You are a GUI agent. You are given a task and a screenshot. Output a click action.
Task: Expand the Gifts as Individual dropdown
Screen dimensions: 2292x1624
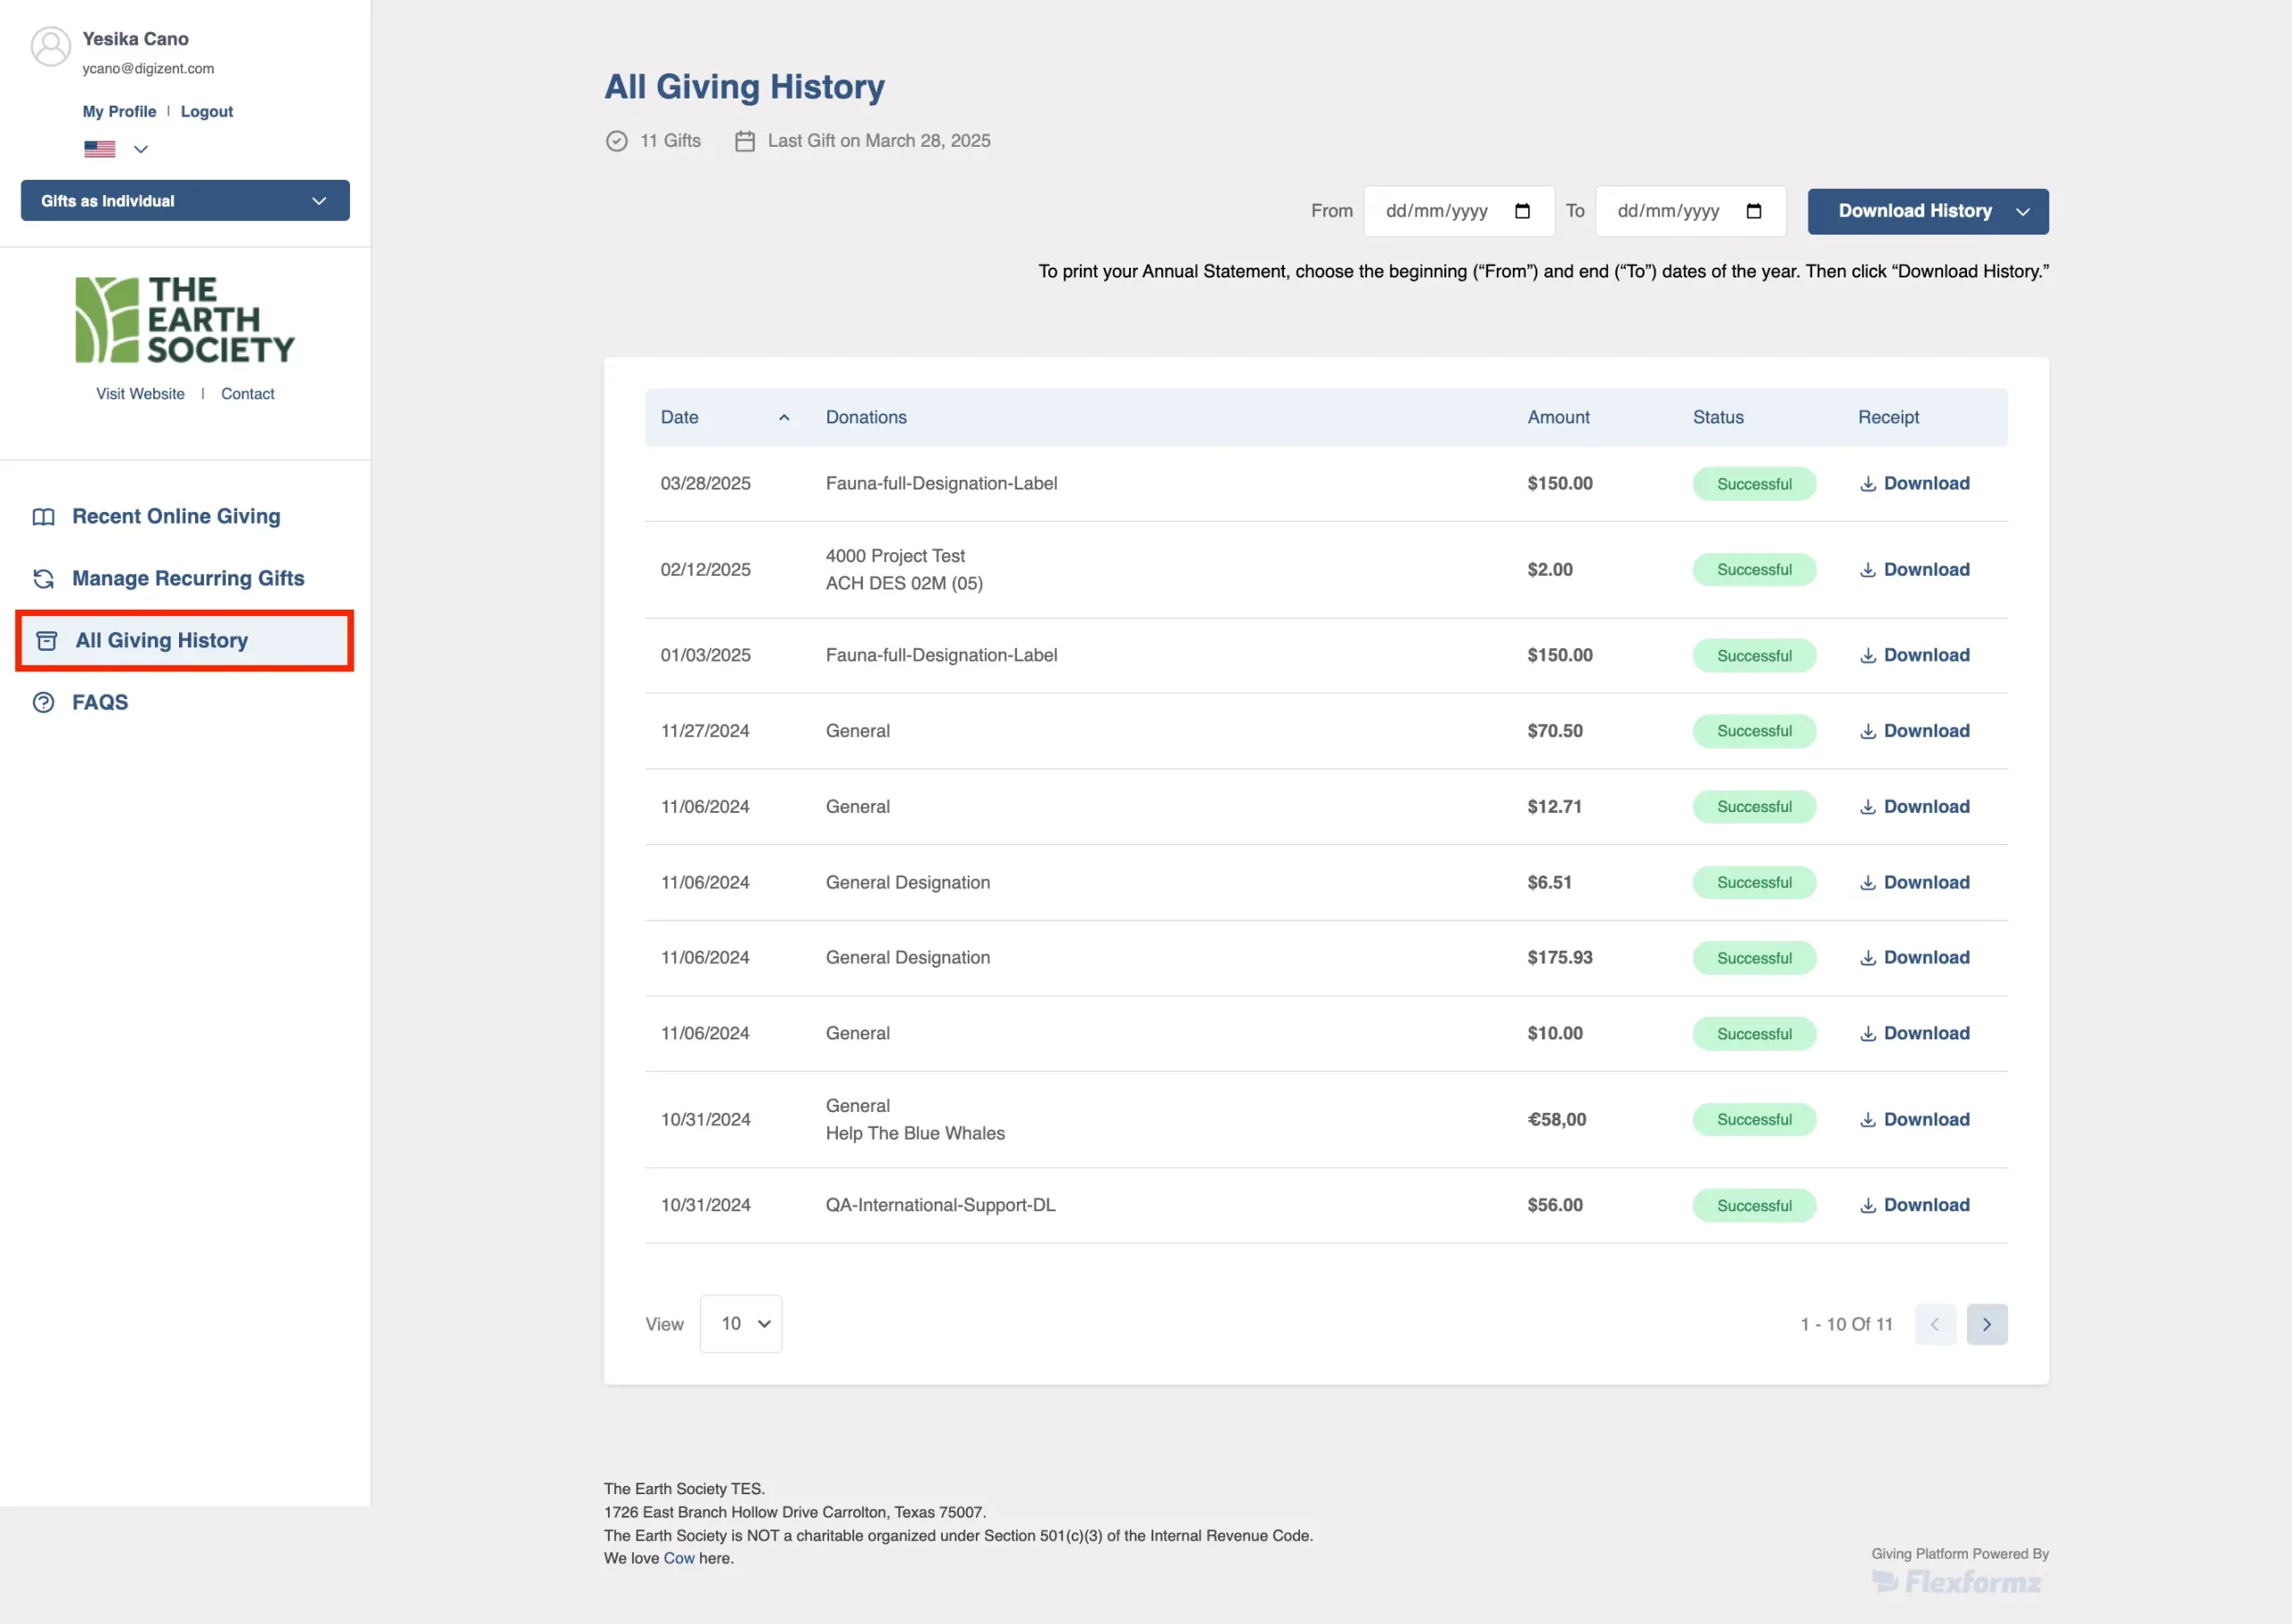(x=185, y=201)
